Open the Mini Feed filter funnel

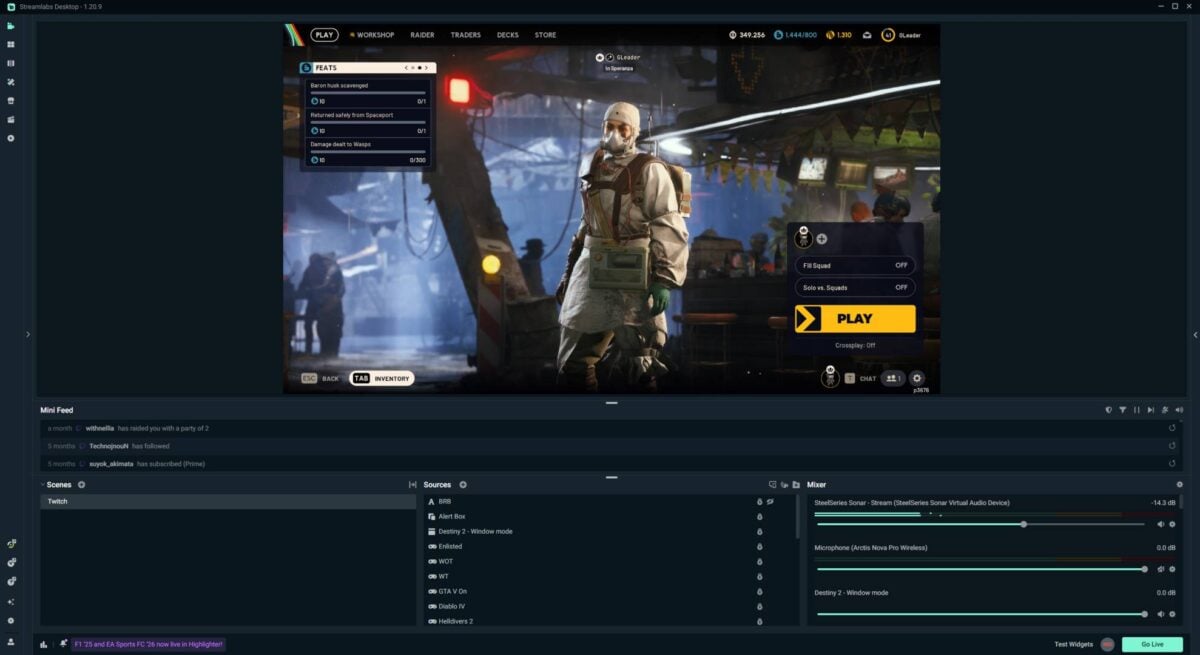click(1123, 410)
